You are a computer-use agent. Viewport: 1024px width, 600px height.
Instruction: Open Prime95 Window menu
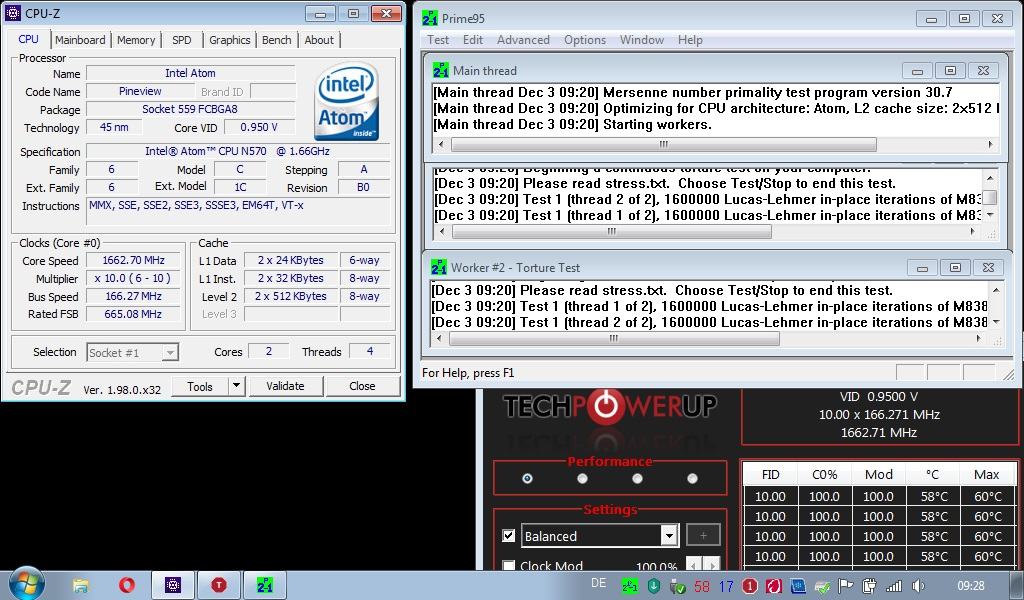(x=641, y=40)
